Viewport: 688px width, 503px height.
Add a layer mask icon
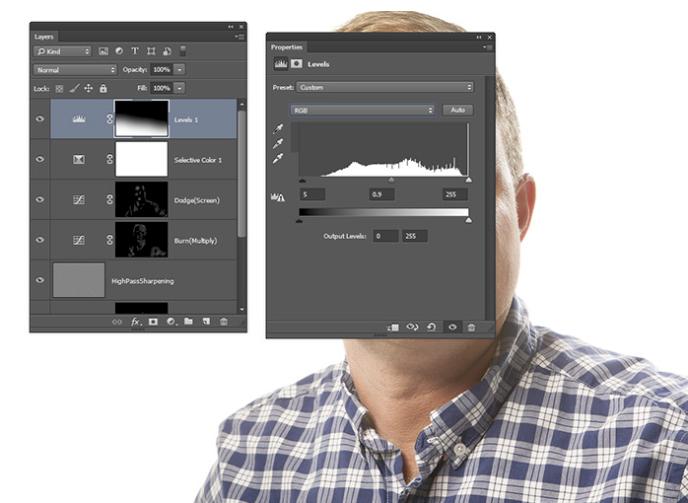point(153,322)
